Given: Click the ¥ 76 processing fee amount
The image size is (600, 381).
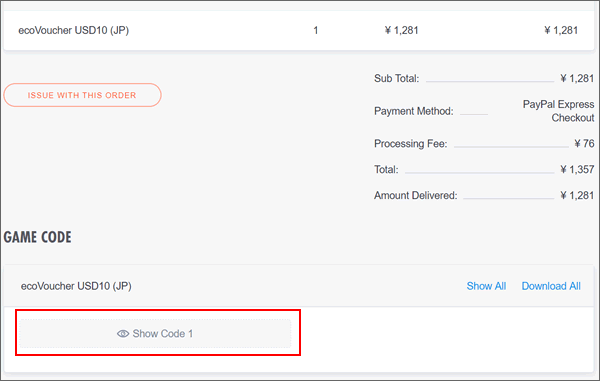Looking at the screenshot, I should tap(584, 143).
